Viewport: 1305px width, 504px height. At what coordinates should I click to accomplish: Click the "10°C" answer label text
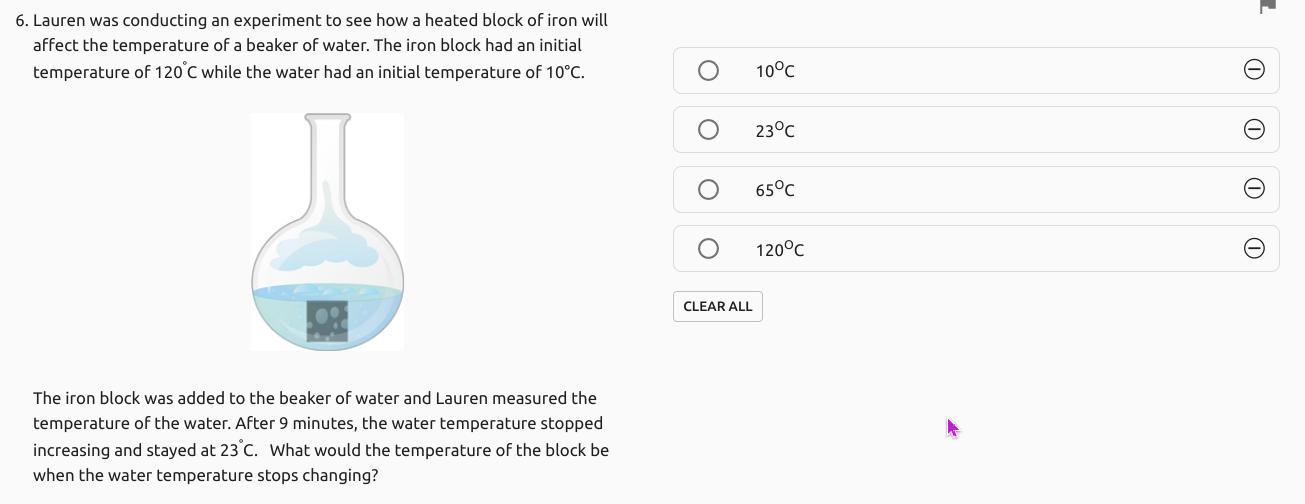(775, 70)
